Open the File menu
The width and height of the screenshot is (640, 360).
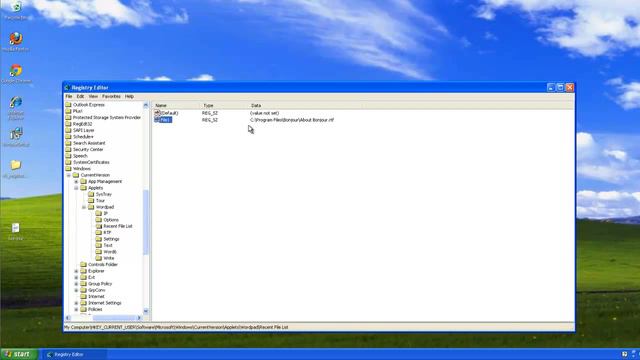[69, 96]
